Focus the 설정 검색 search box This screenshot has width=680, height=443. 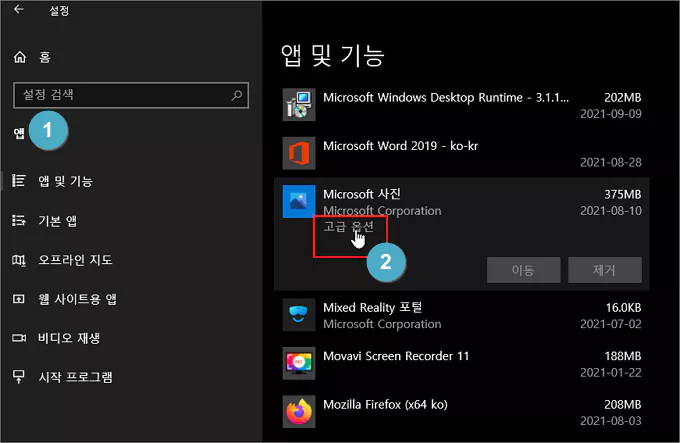[x=131, y=95]
